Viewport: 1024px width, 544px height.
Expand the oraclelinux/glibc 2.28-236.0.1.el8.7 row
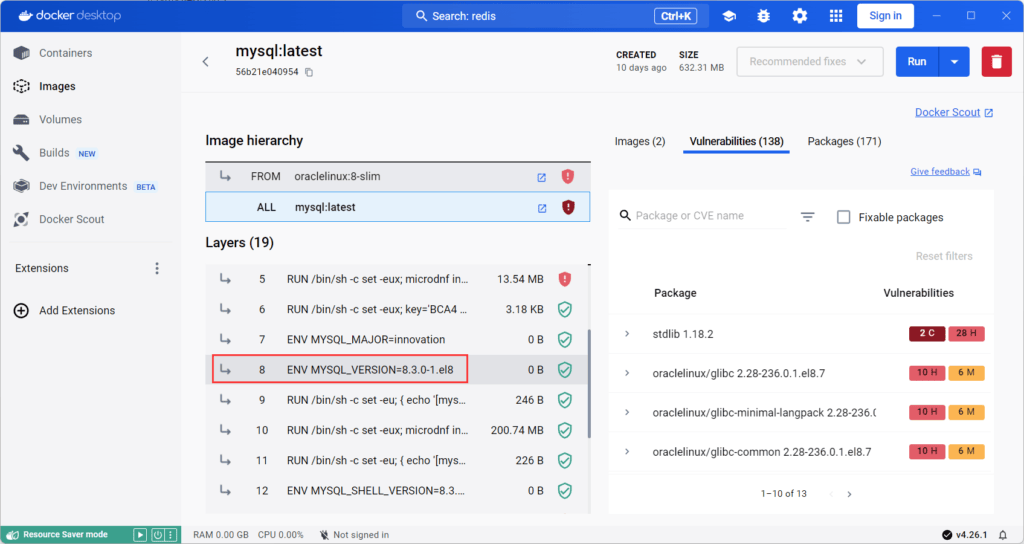[627, 373]
